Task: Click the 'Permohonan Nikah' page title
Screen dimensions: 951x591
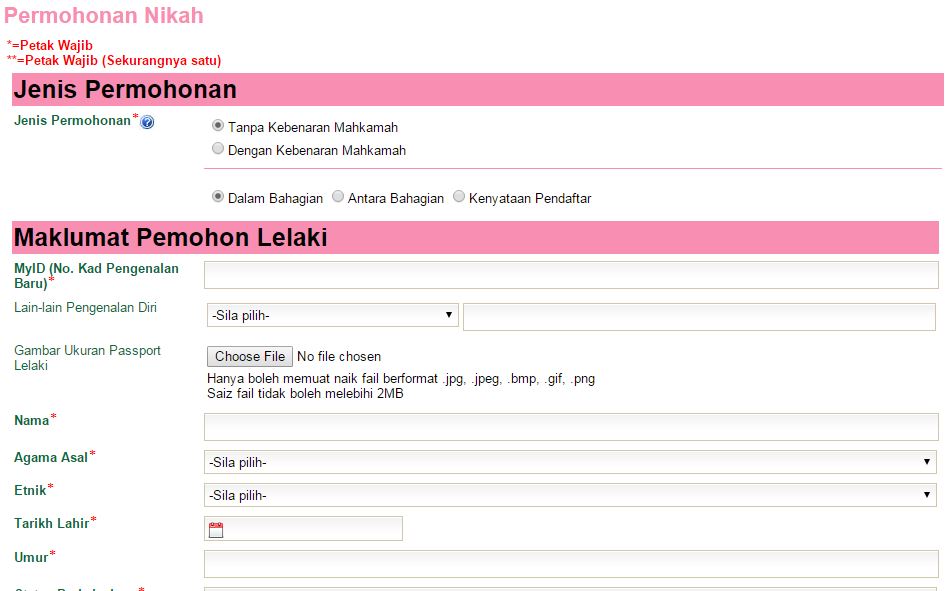Action: pyautogui.click(x=104, y=16)
